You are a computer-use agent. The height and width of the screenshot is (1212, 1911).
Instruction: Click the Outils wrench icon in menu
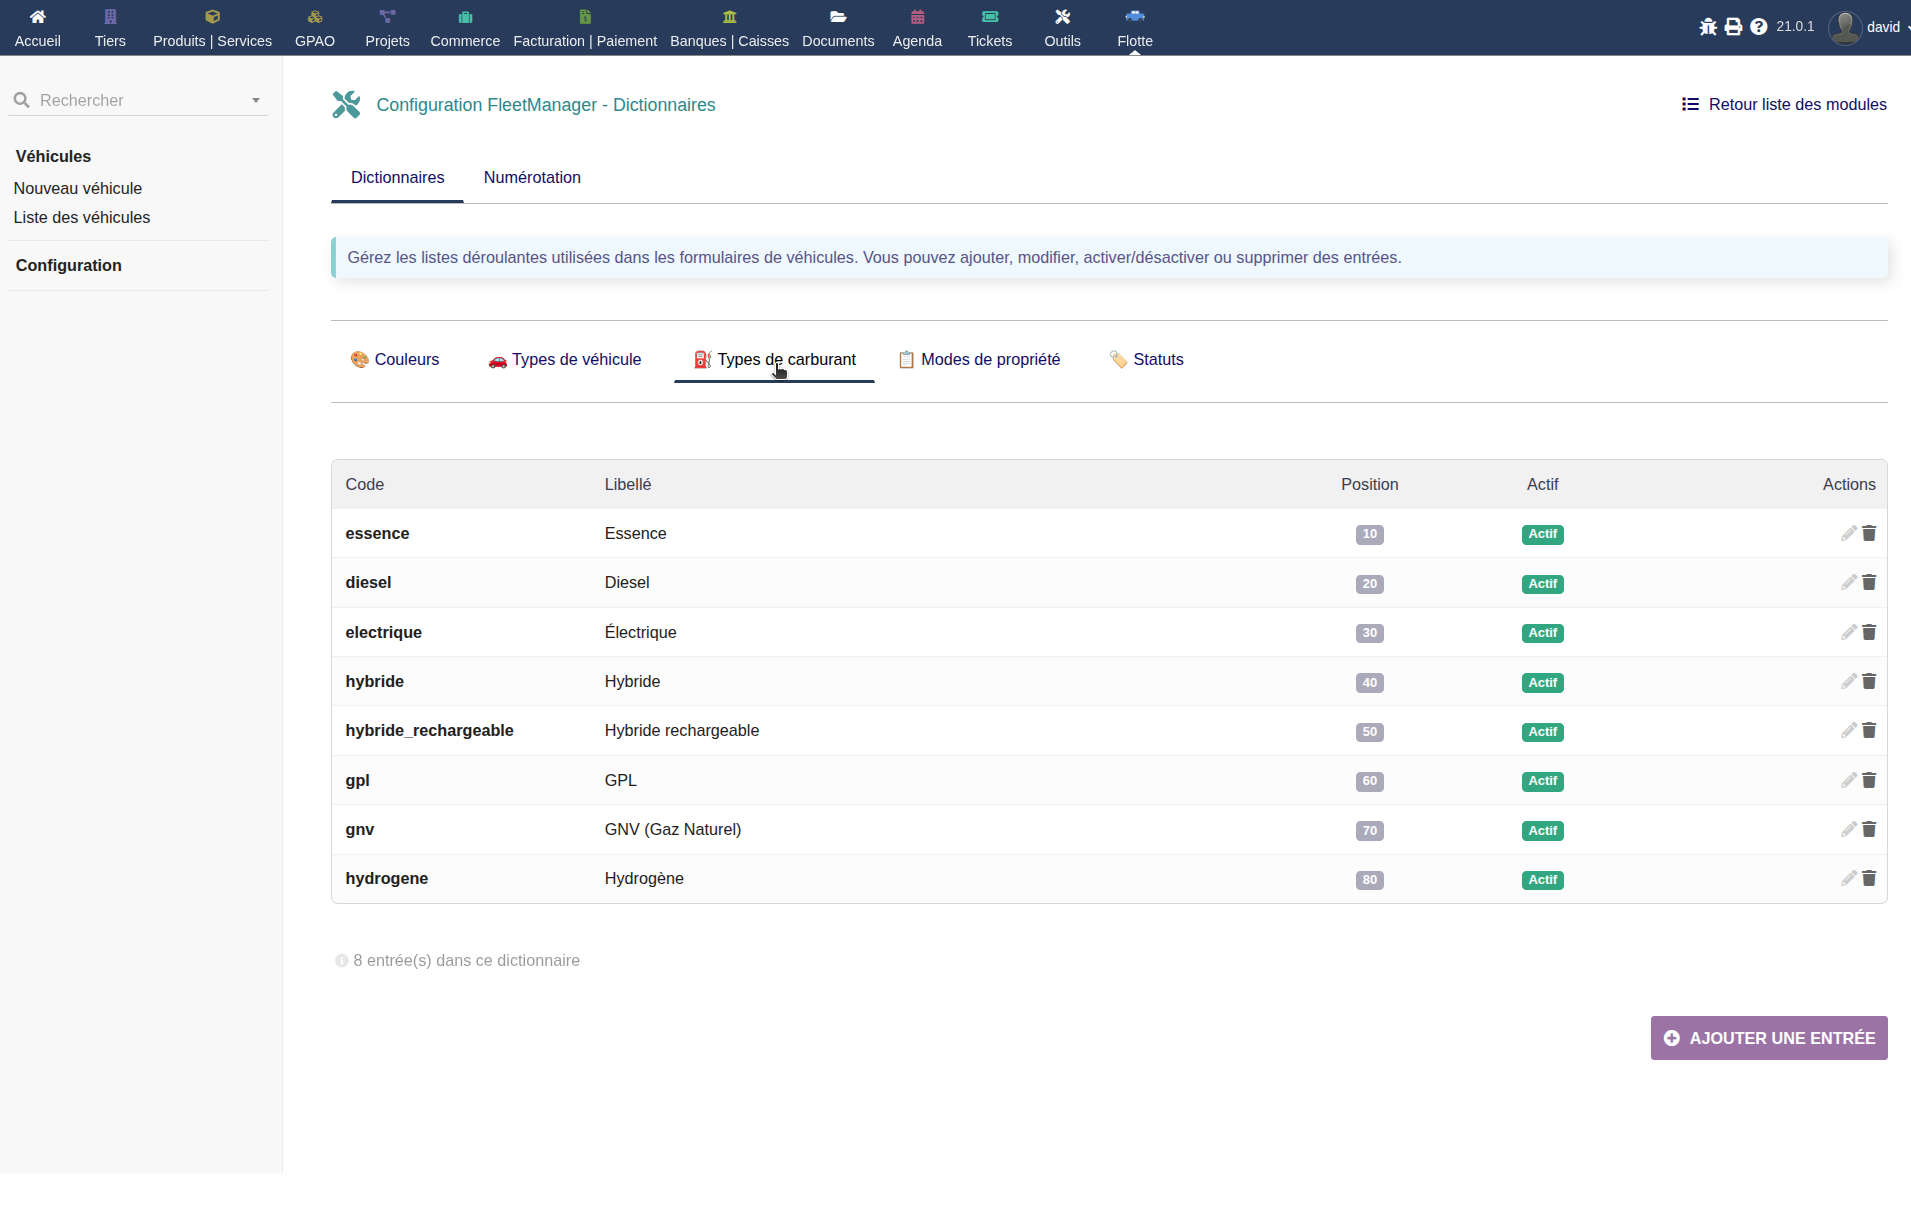(x=1062, y=17)
